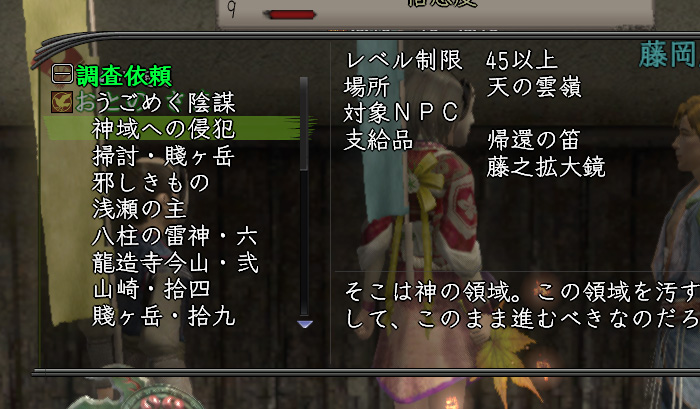Click the quest description text area
Screen dimensions: 700x409
pyautogui.click(x=521, y=306)
